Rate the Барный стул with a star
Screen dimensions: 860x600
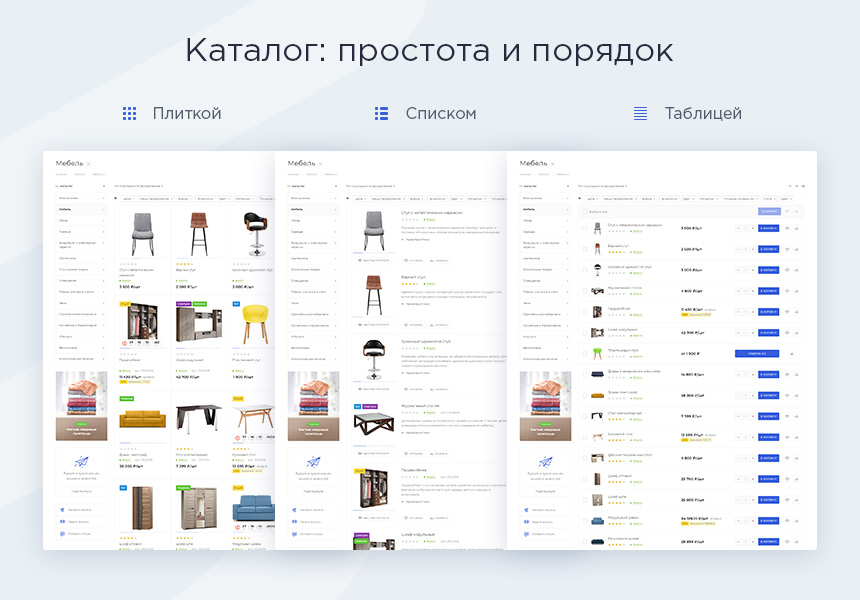(182, 264)
